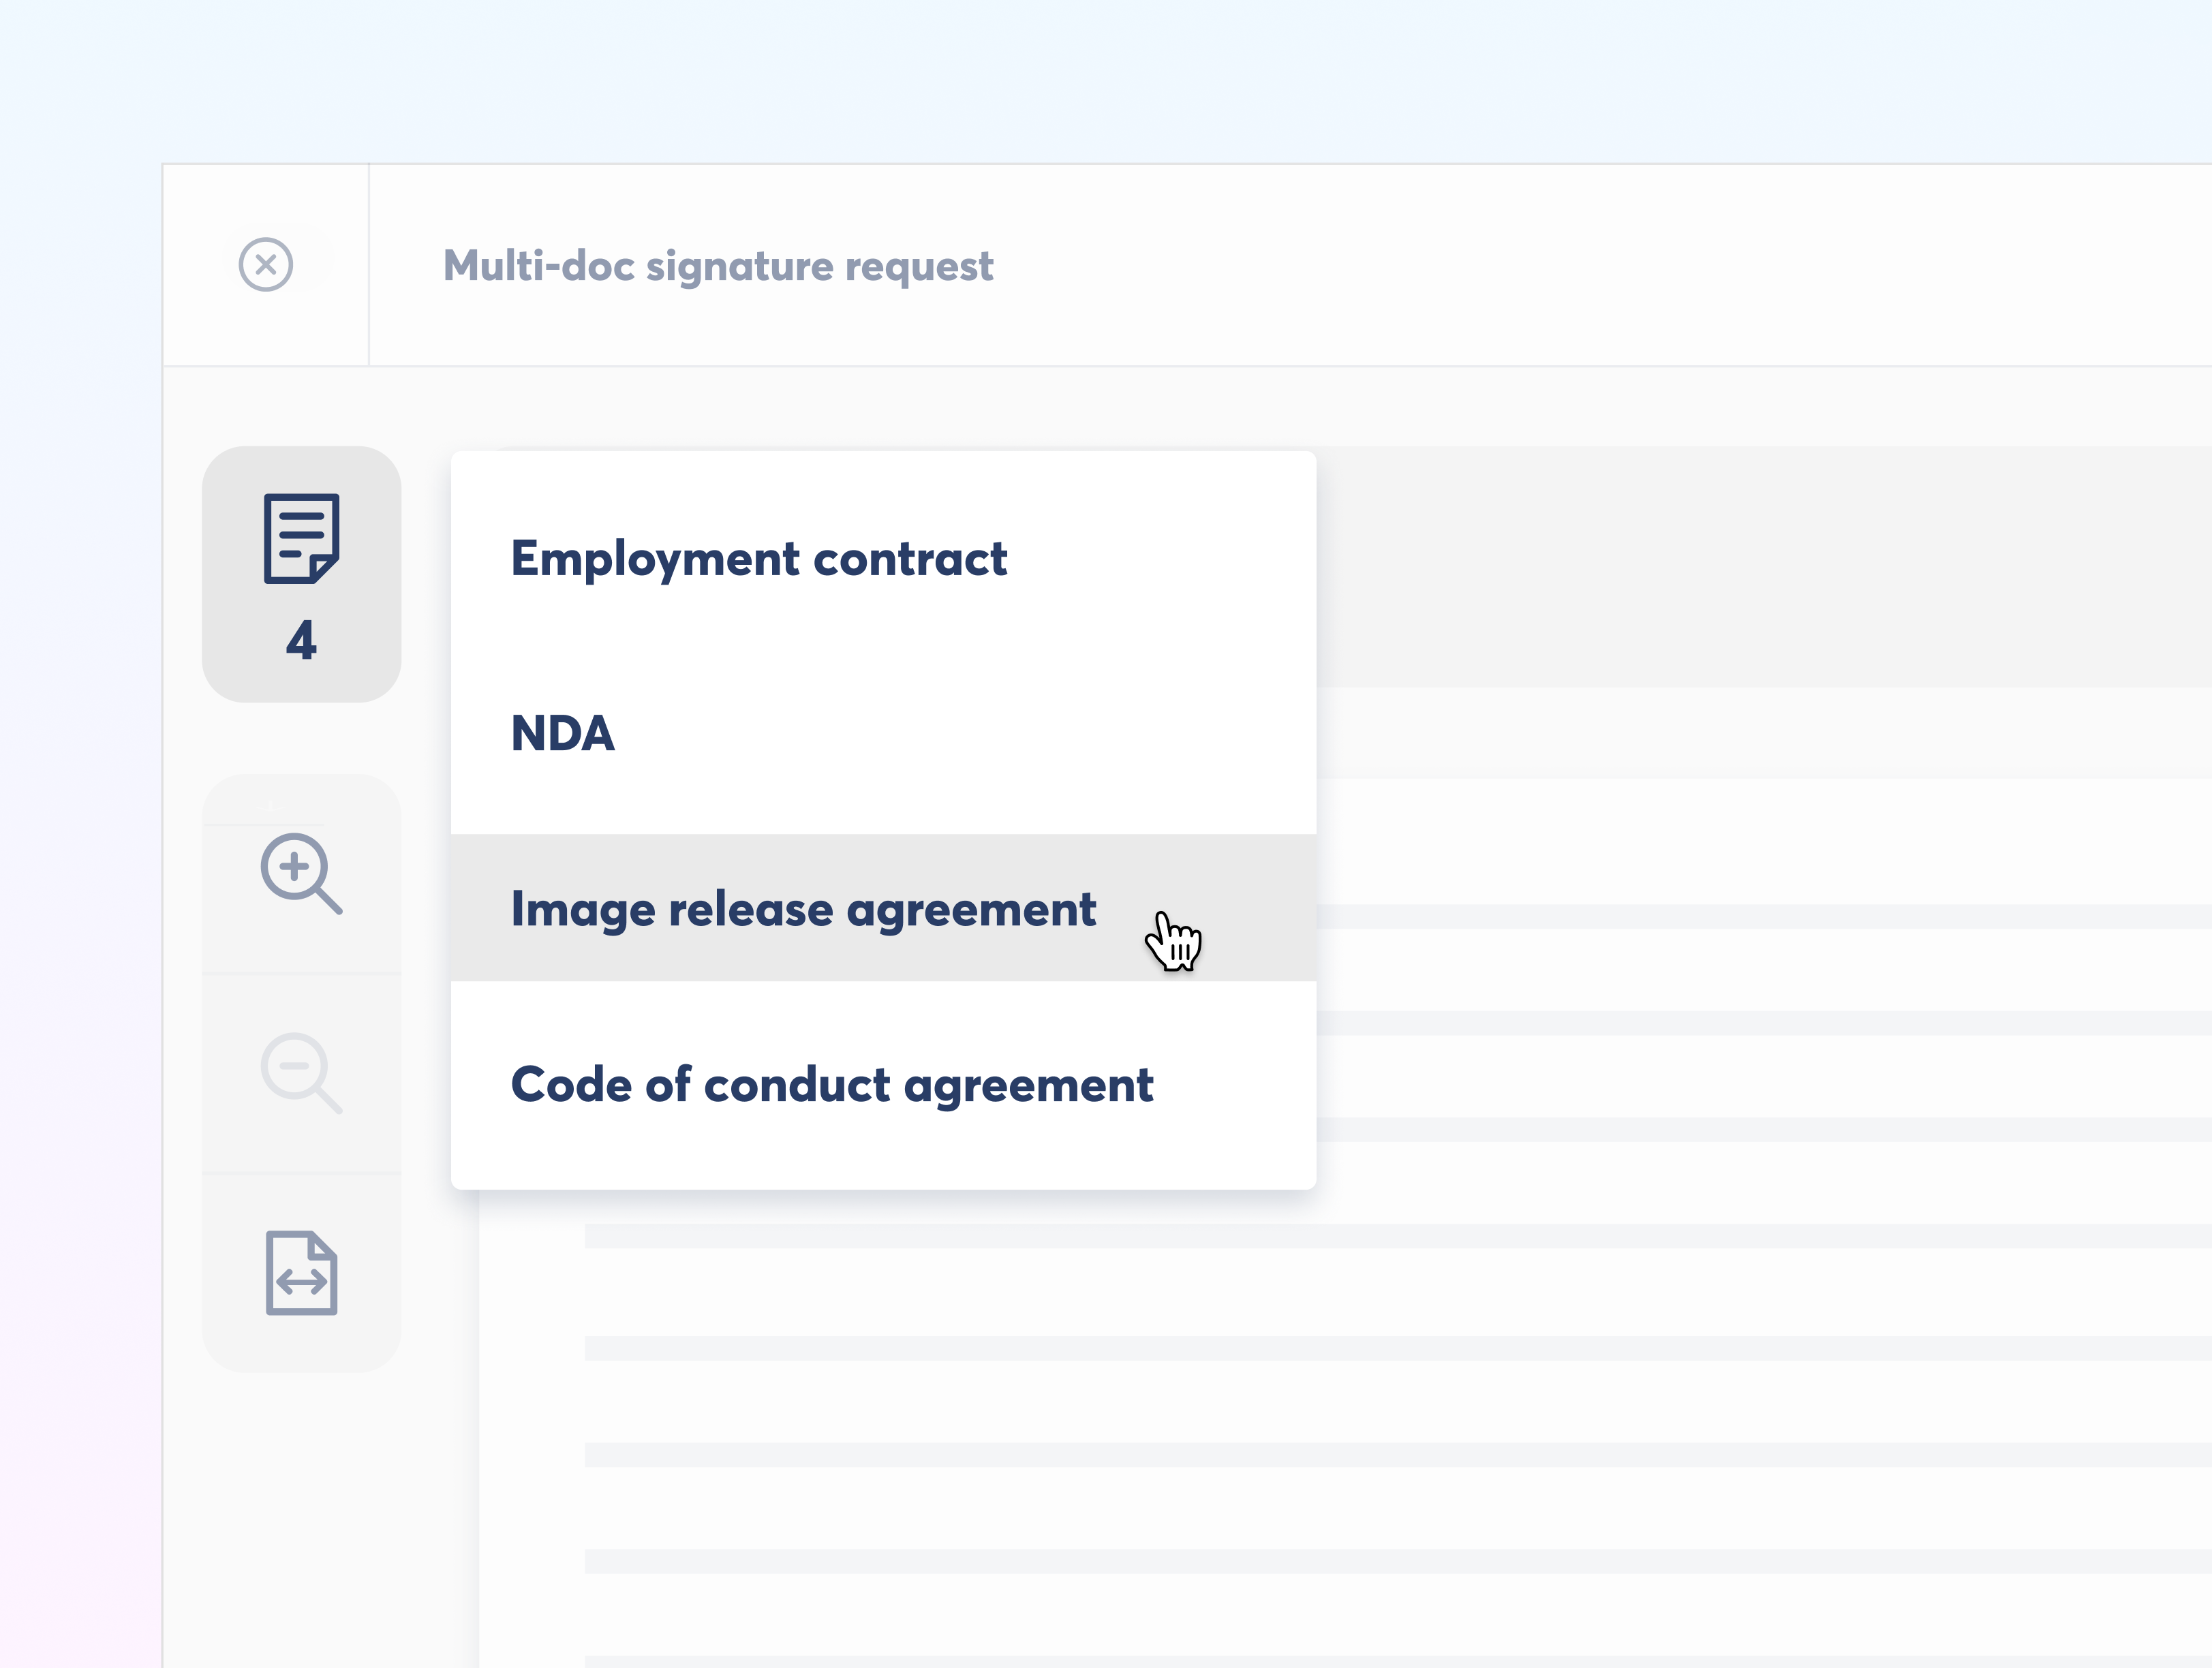Fit document to width icon
The width and height of the screenshot is (2212, 1668).
coord(301,1273)
